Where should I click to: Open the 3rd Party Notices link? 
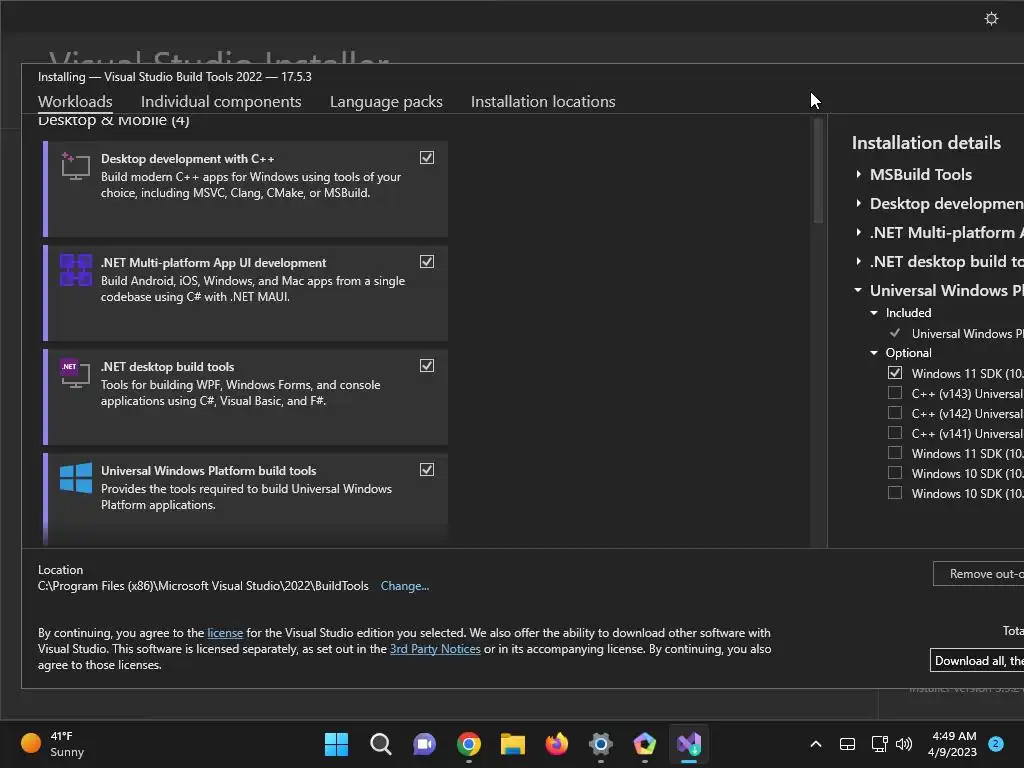click(x=435, y=649)
